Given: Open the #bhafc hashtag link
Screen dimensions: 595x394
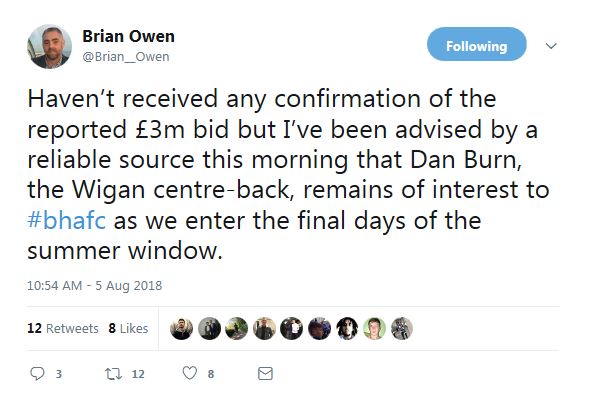Looking at the screenshot, I should click(66, 220).
